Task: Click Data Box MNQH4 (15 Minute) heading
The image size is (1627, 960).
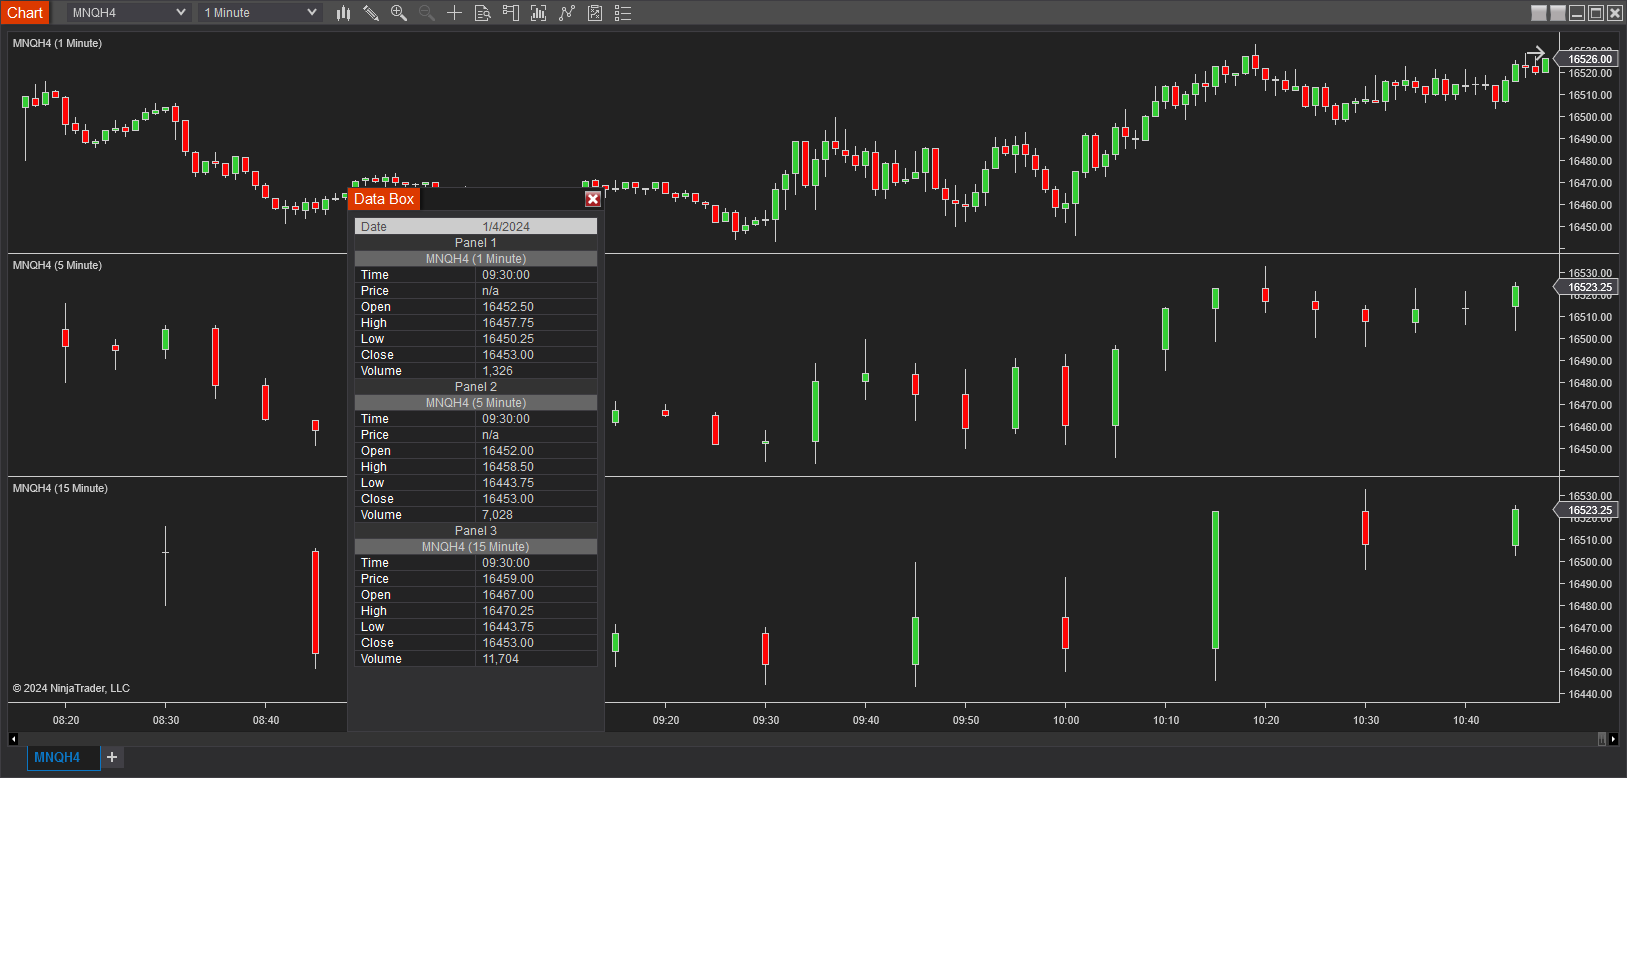Action: point(476,547)
